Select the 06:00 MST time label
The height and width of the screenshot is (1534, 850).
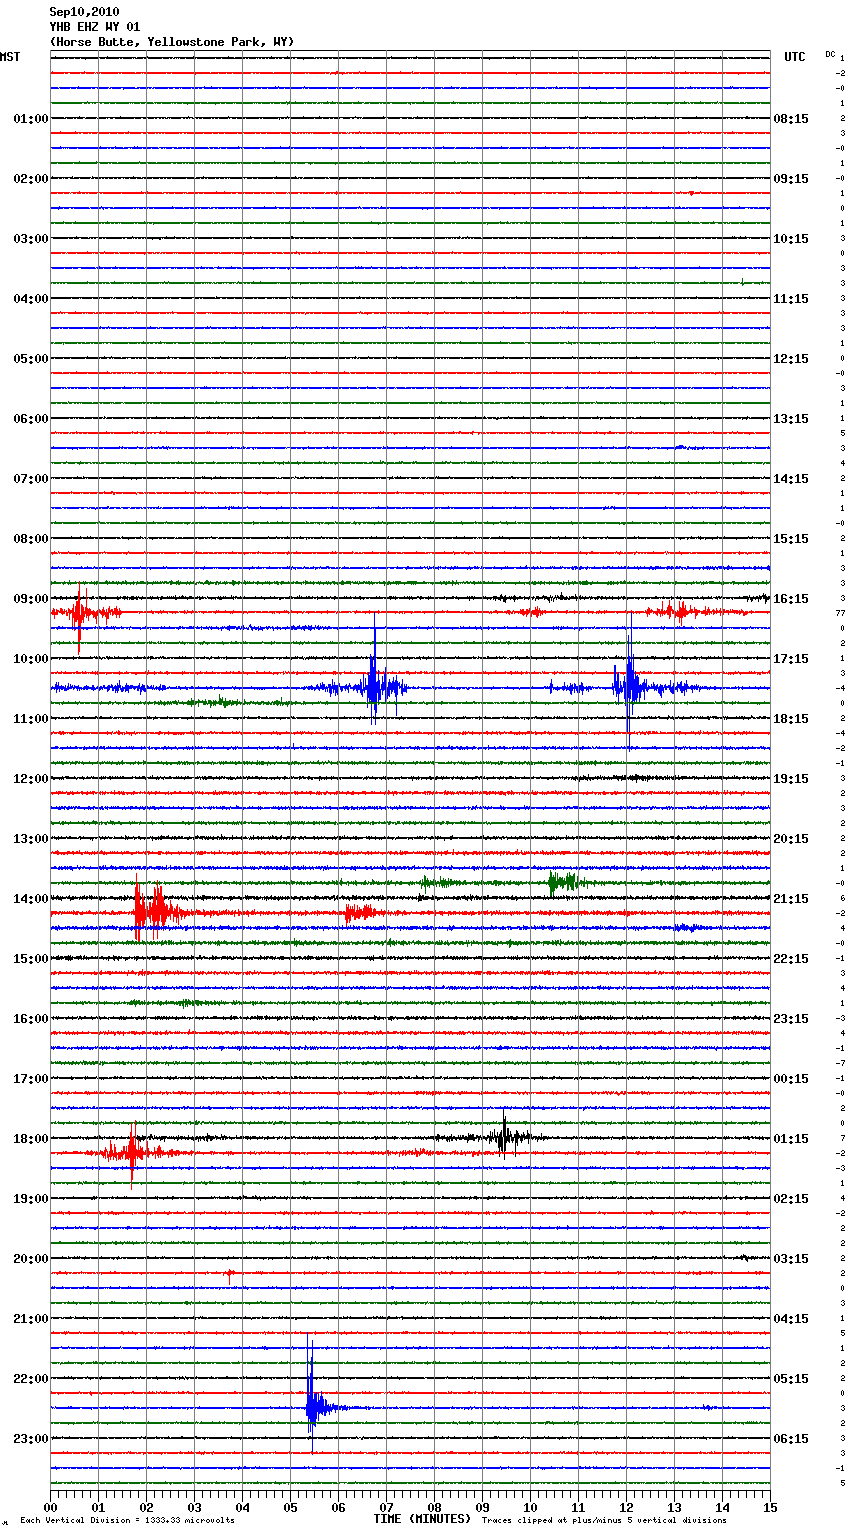pos(31,419)
